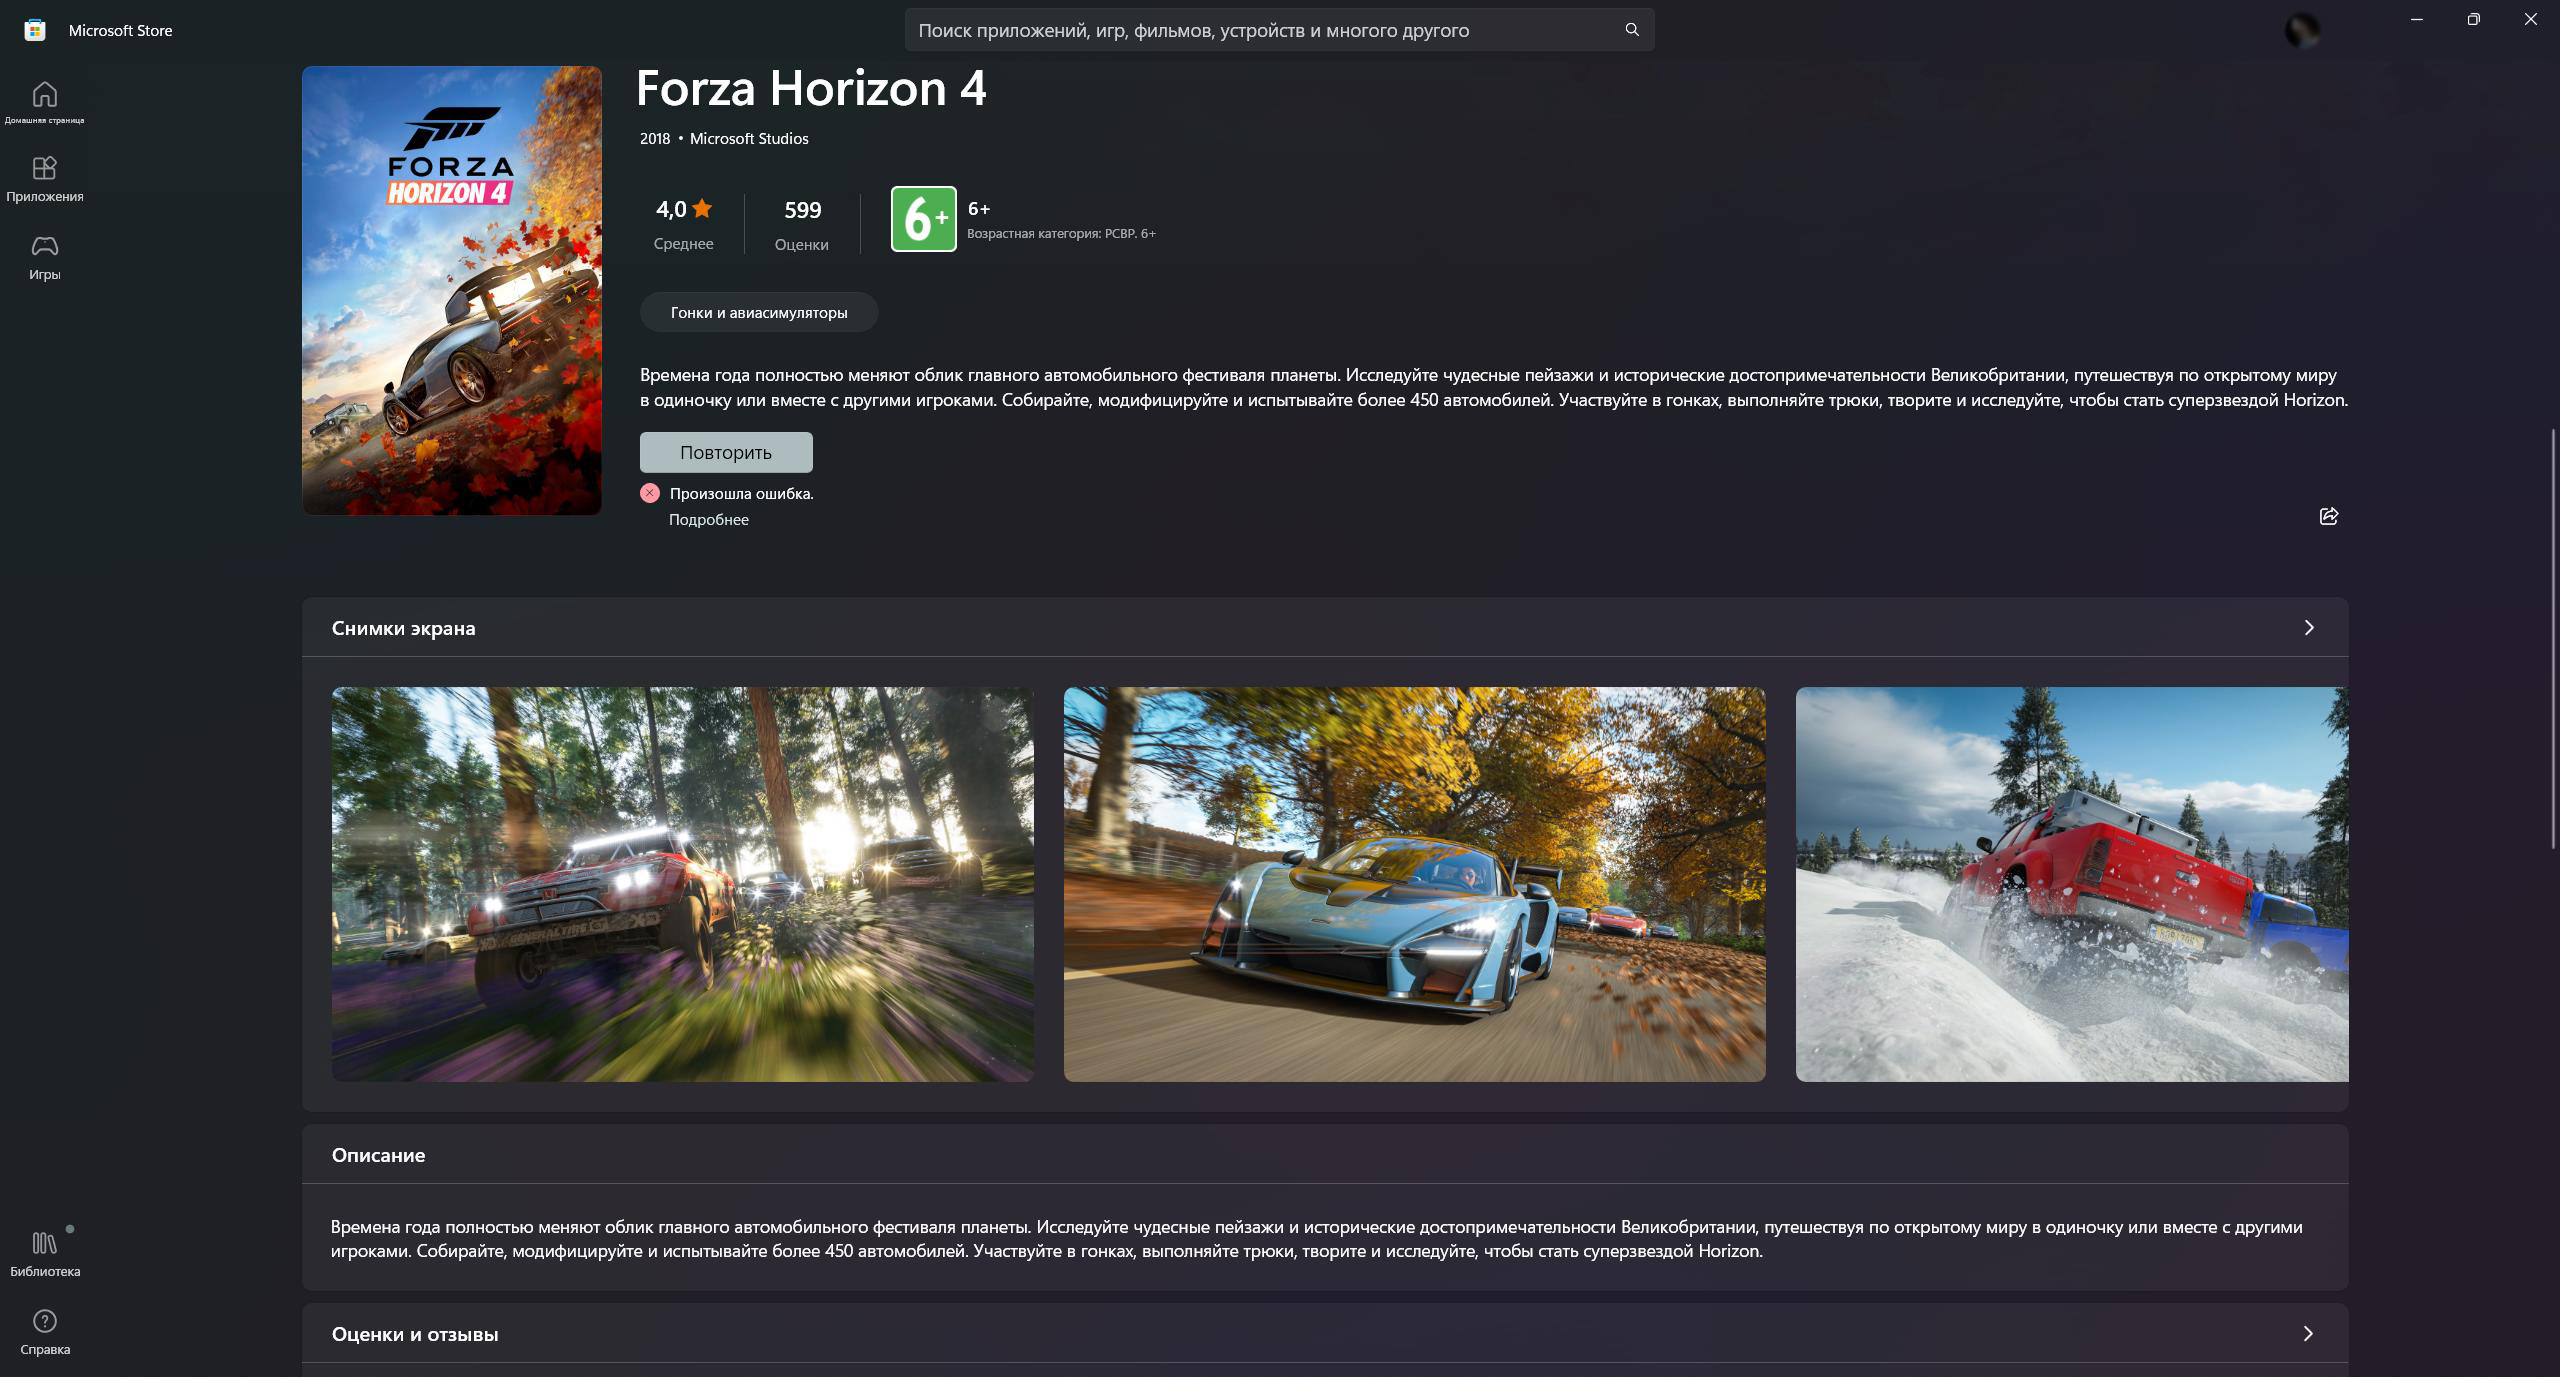Expand Оценки и отзывы chevron
This screenshot has height=1377, width=2560.
coord(2308,1333)
